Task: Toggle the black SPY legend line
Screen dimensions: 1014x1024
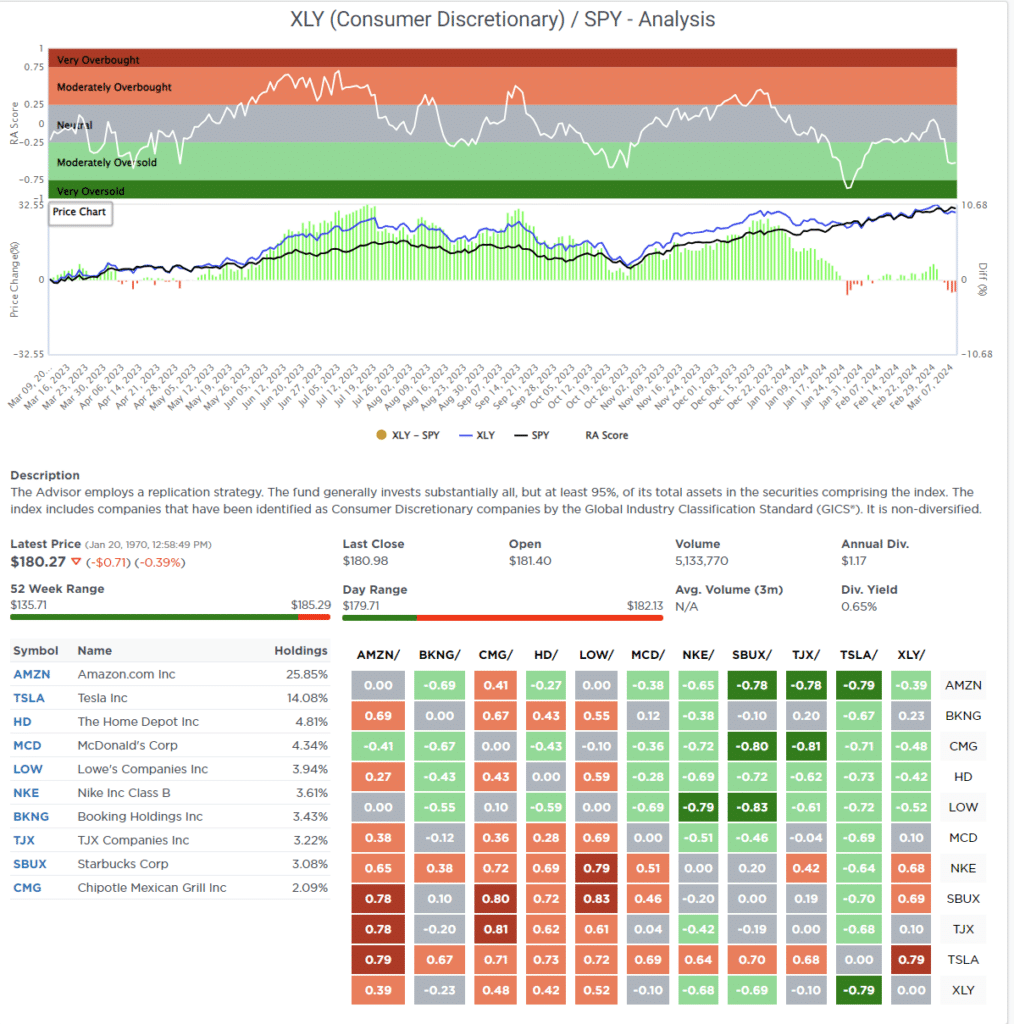Action: pos(531,435)
